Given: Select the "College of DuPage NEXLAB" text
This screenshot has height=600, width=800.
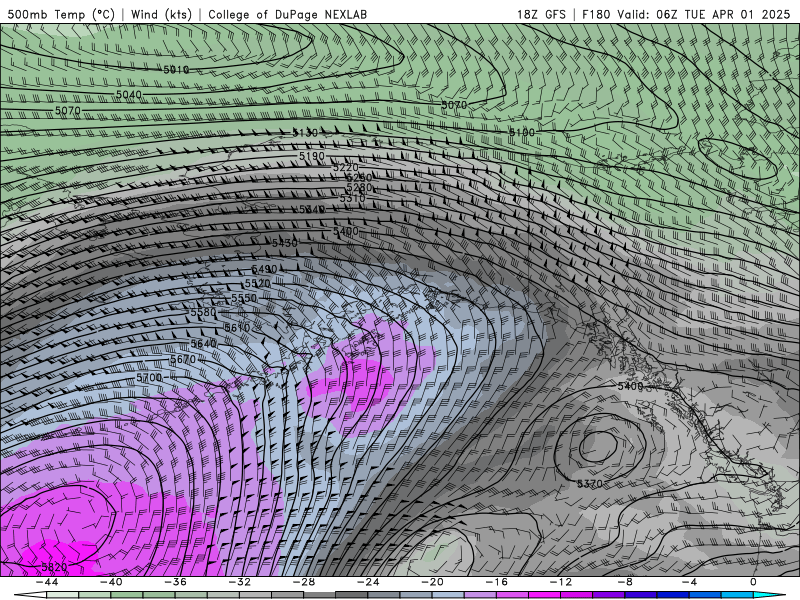Looking at the screenshot, I should pyautogui.click(x=287, y=14).
